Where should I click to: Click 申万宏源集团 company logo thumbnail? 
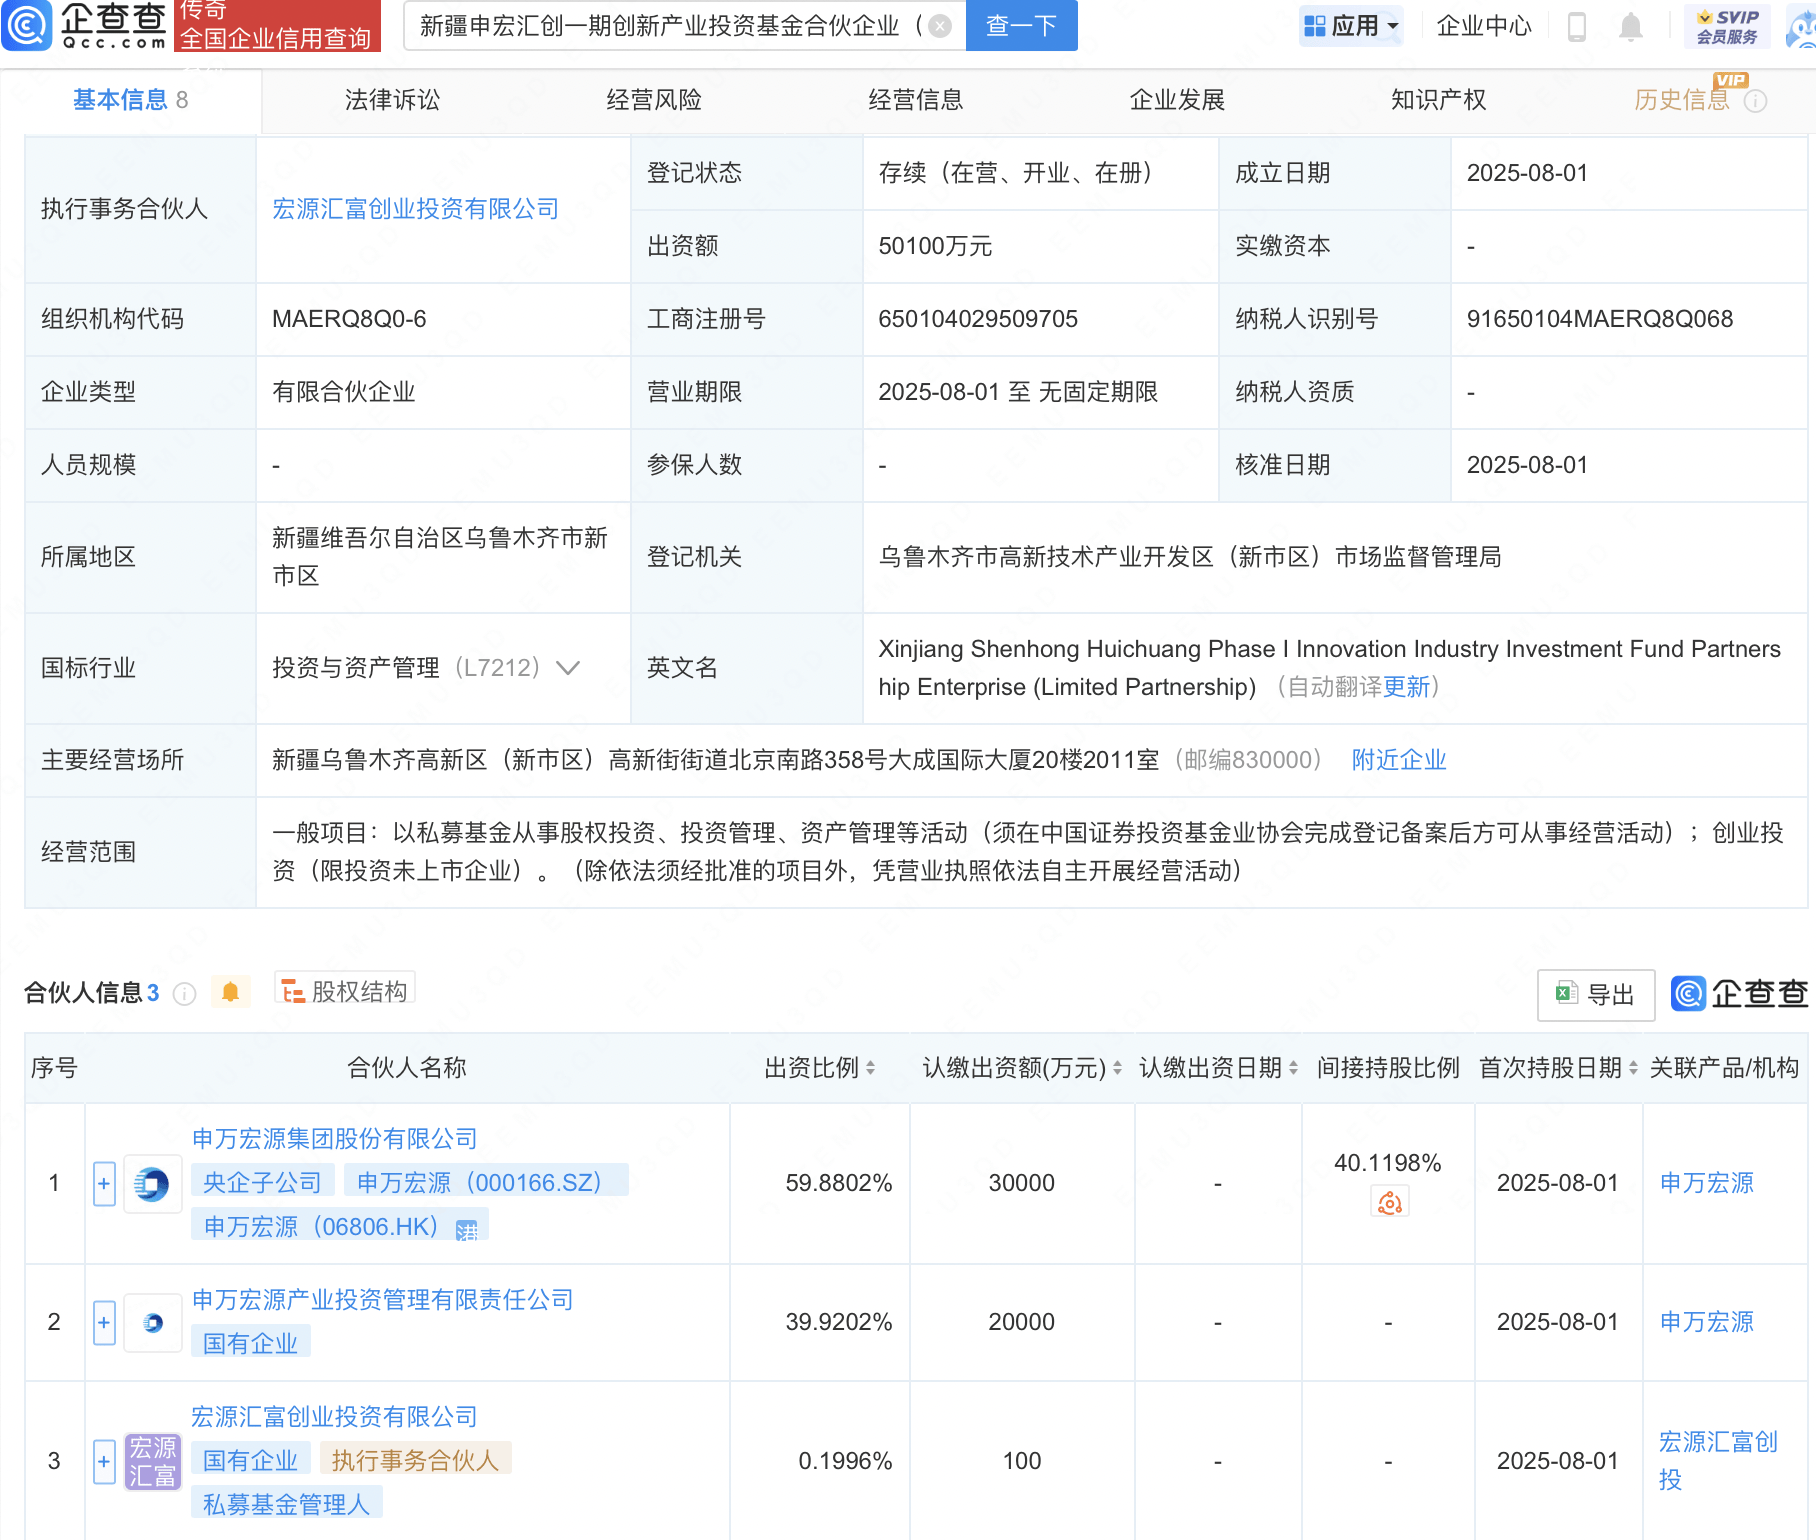coord(152,1184)
